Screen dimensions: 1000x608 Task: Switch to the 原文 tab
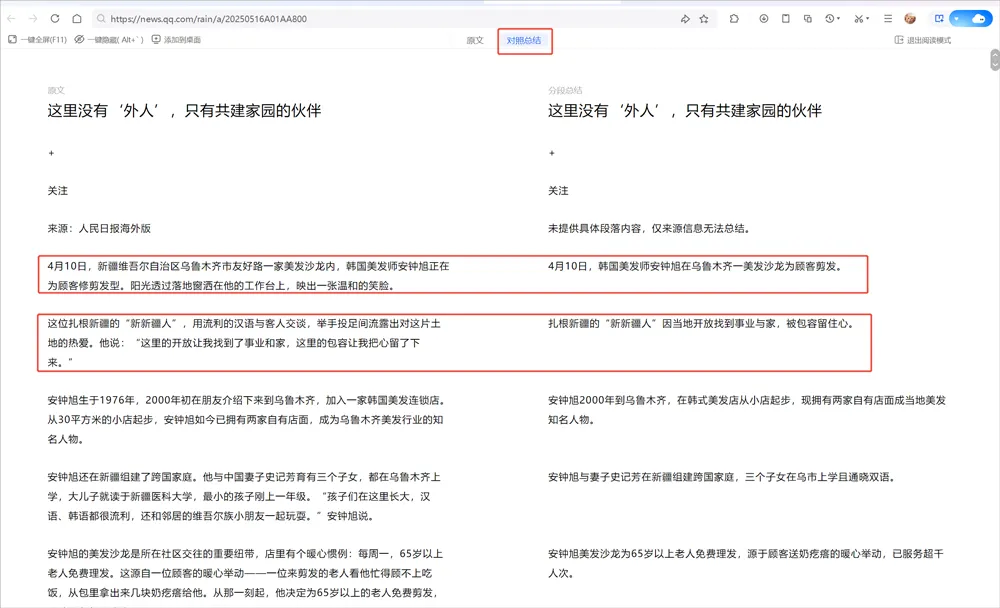[x=475, y=40]
